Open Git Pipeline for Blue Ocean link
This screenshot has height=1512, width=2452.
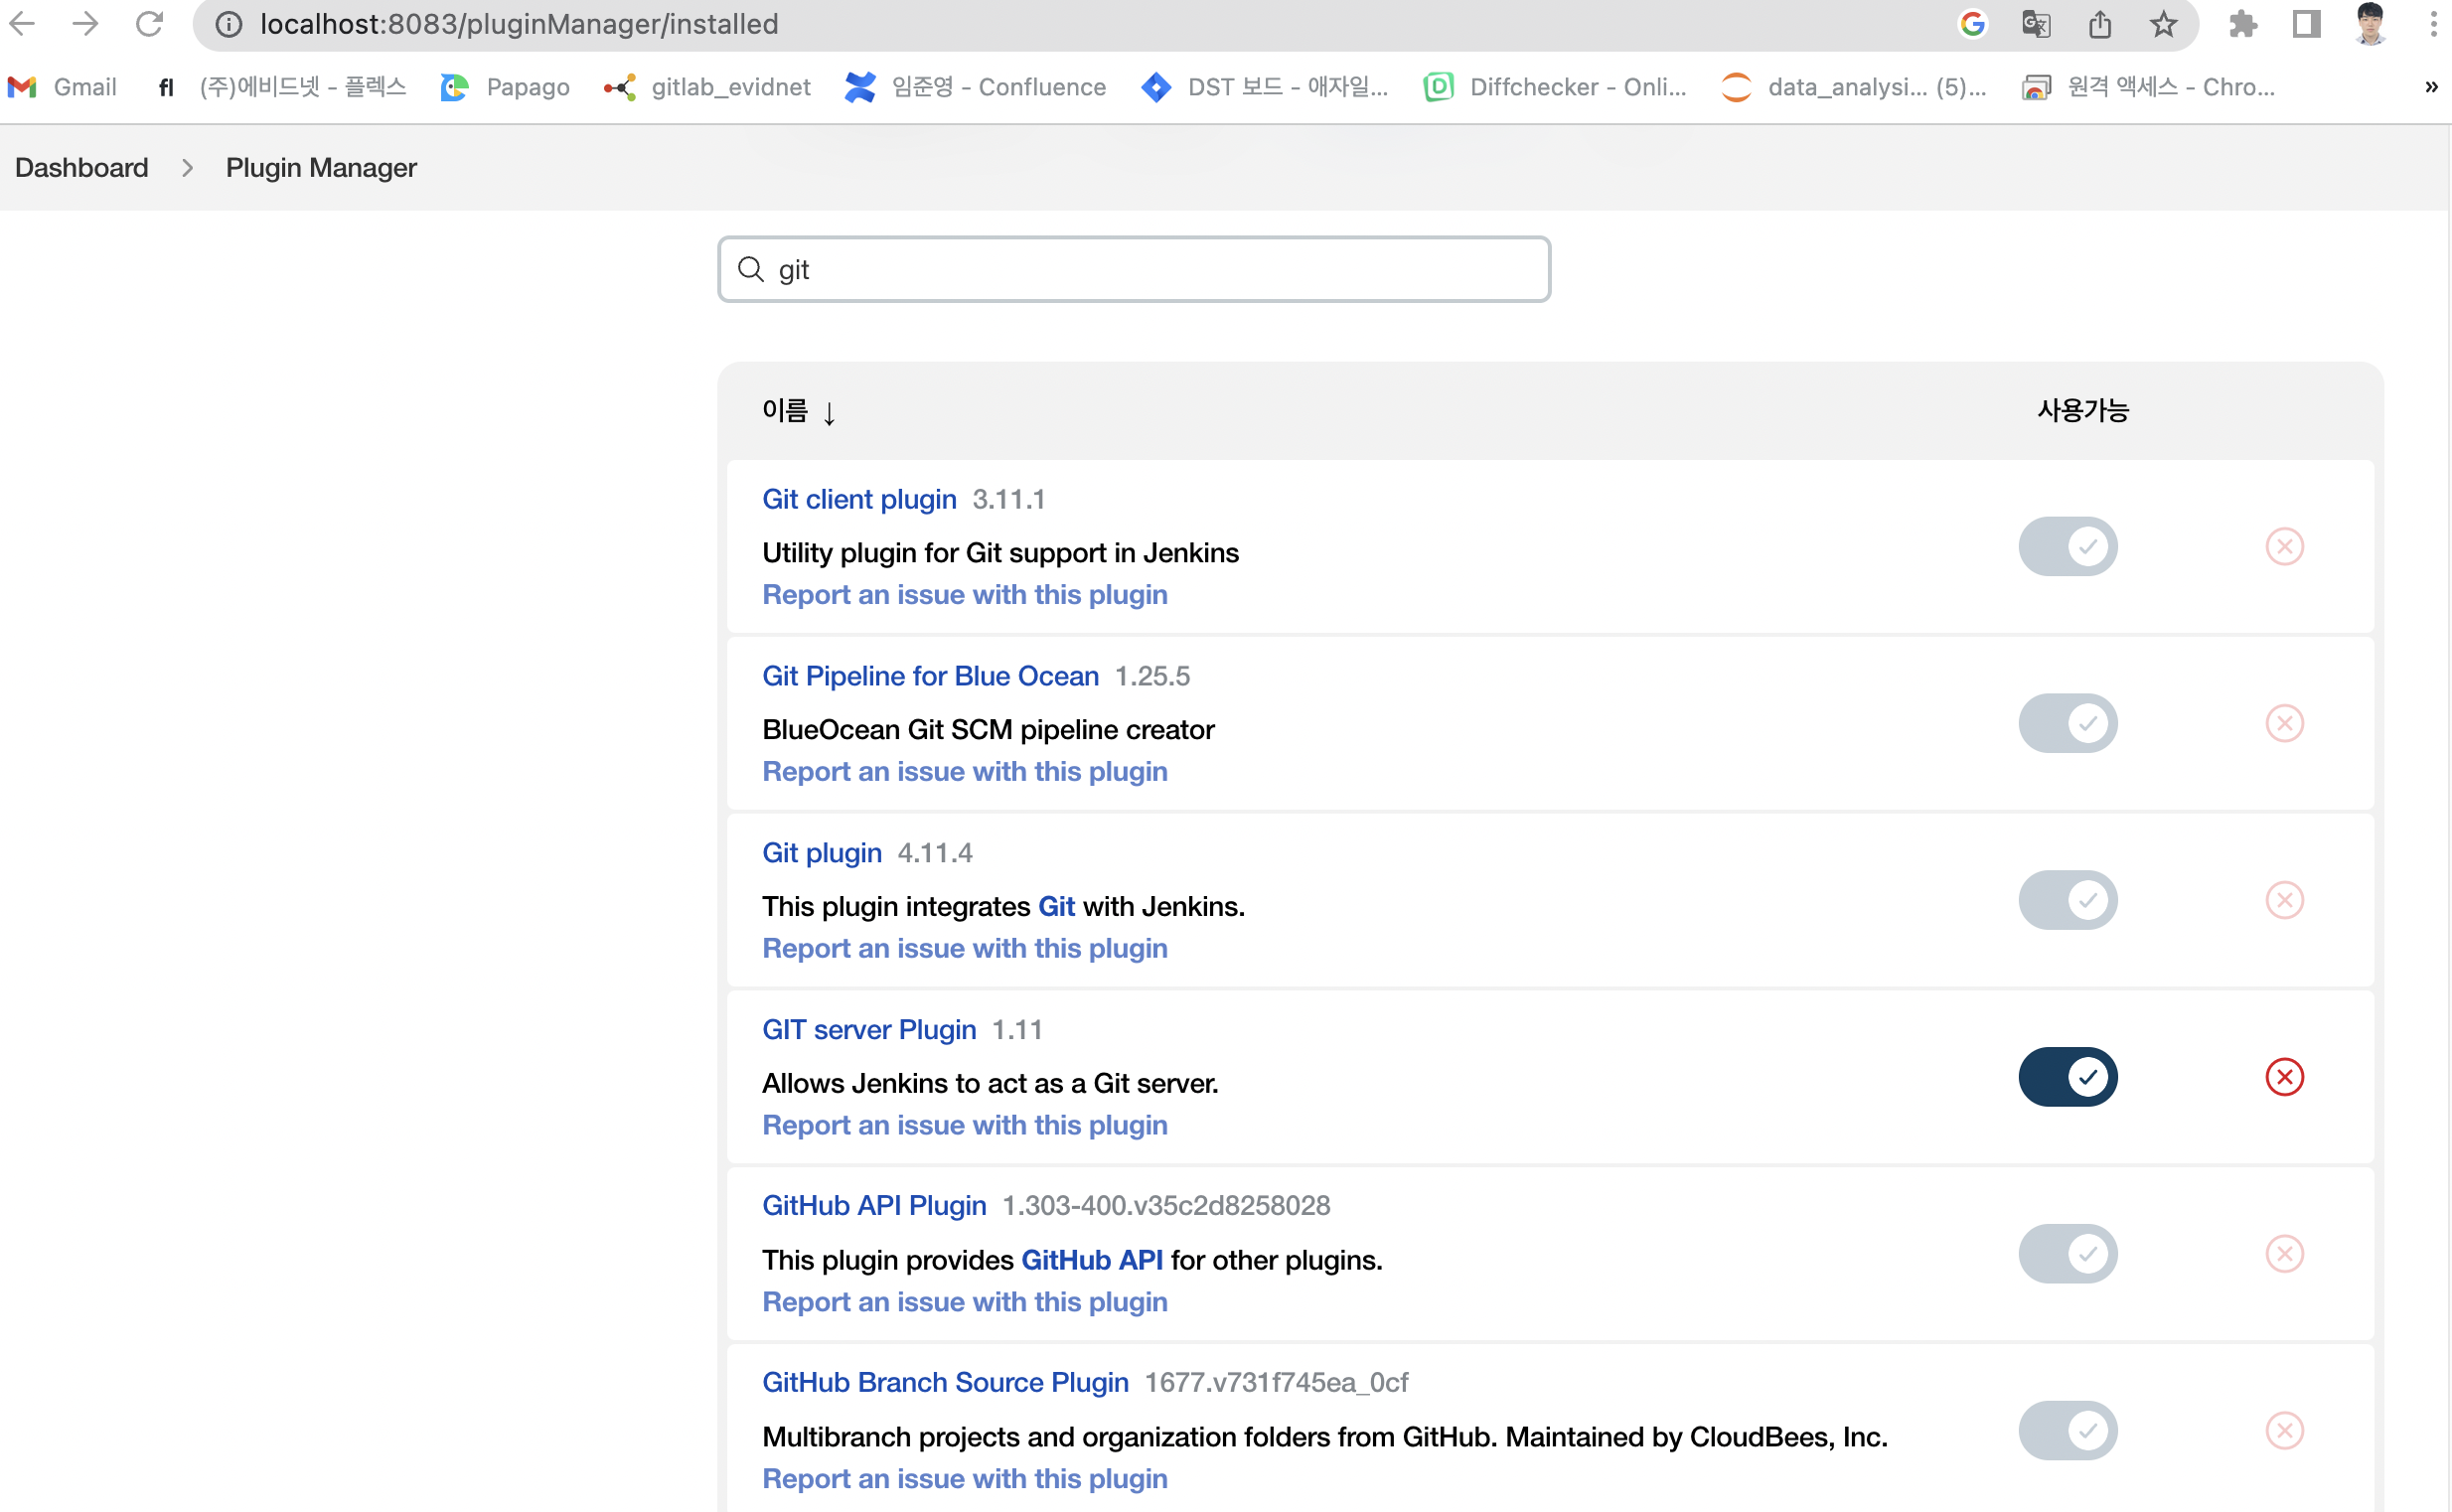[929, 676]
